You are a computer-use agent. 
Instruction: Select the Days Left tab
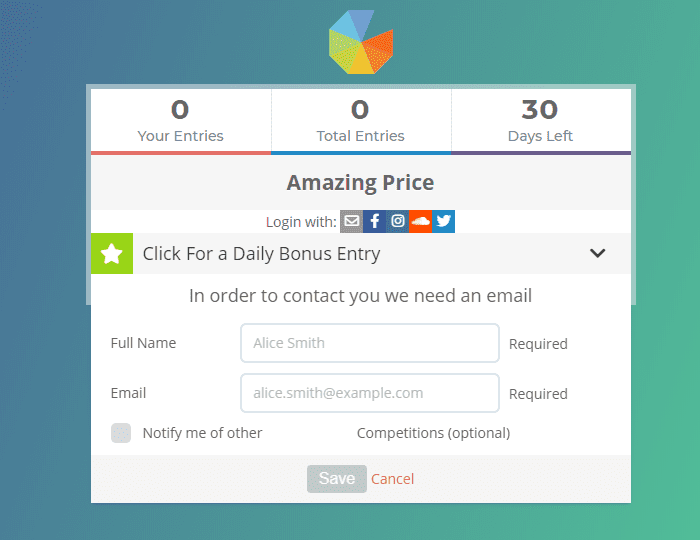pyautogui.click(x=541, y=121)
